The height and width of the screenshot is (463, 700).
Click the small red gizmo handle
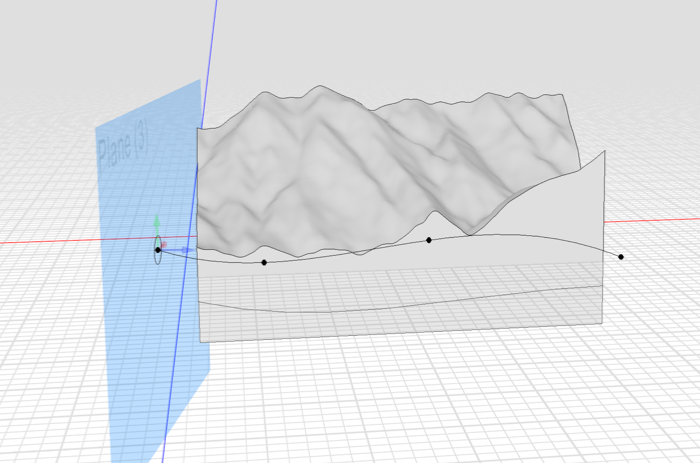165,243
